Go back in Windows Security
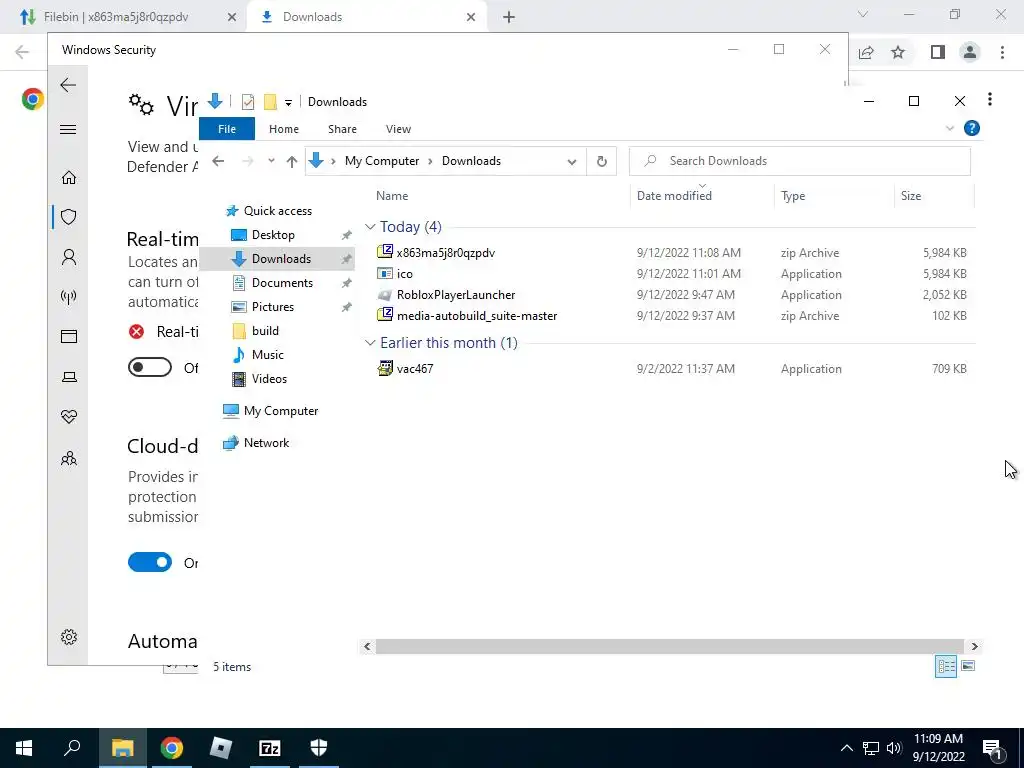Viewport: 1024px width, 768px height. pyautogui.click(x=68, y=85)
